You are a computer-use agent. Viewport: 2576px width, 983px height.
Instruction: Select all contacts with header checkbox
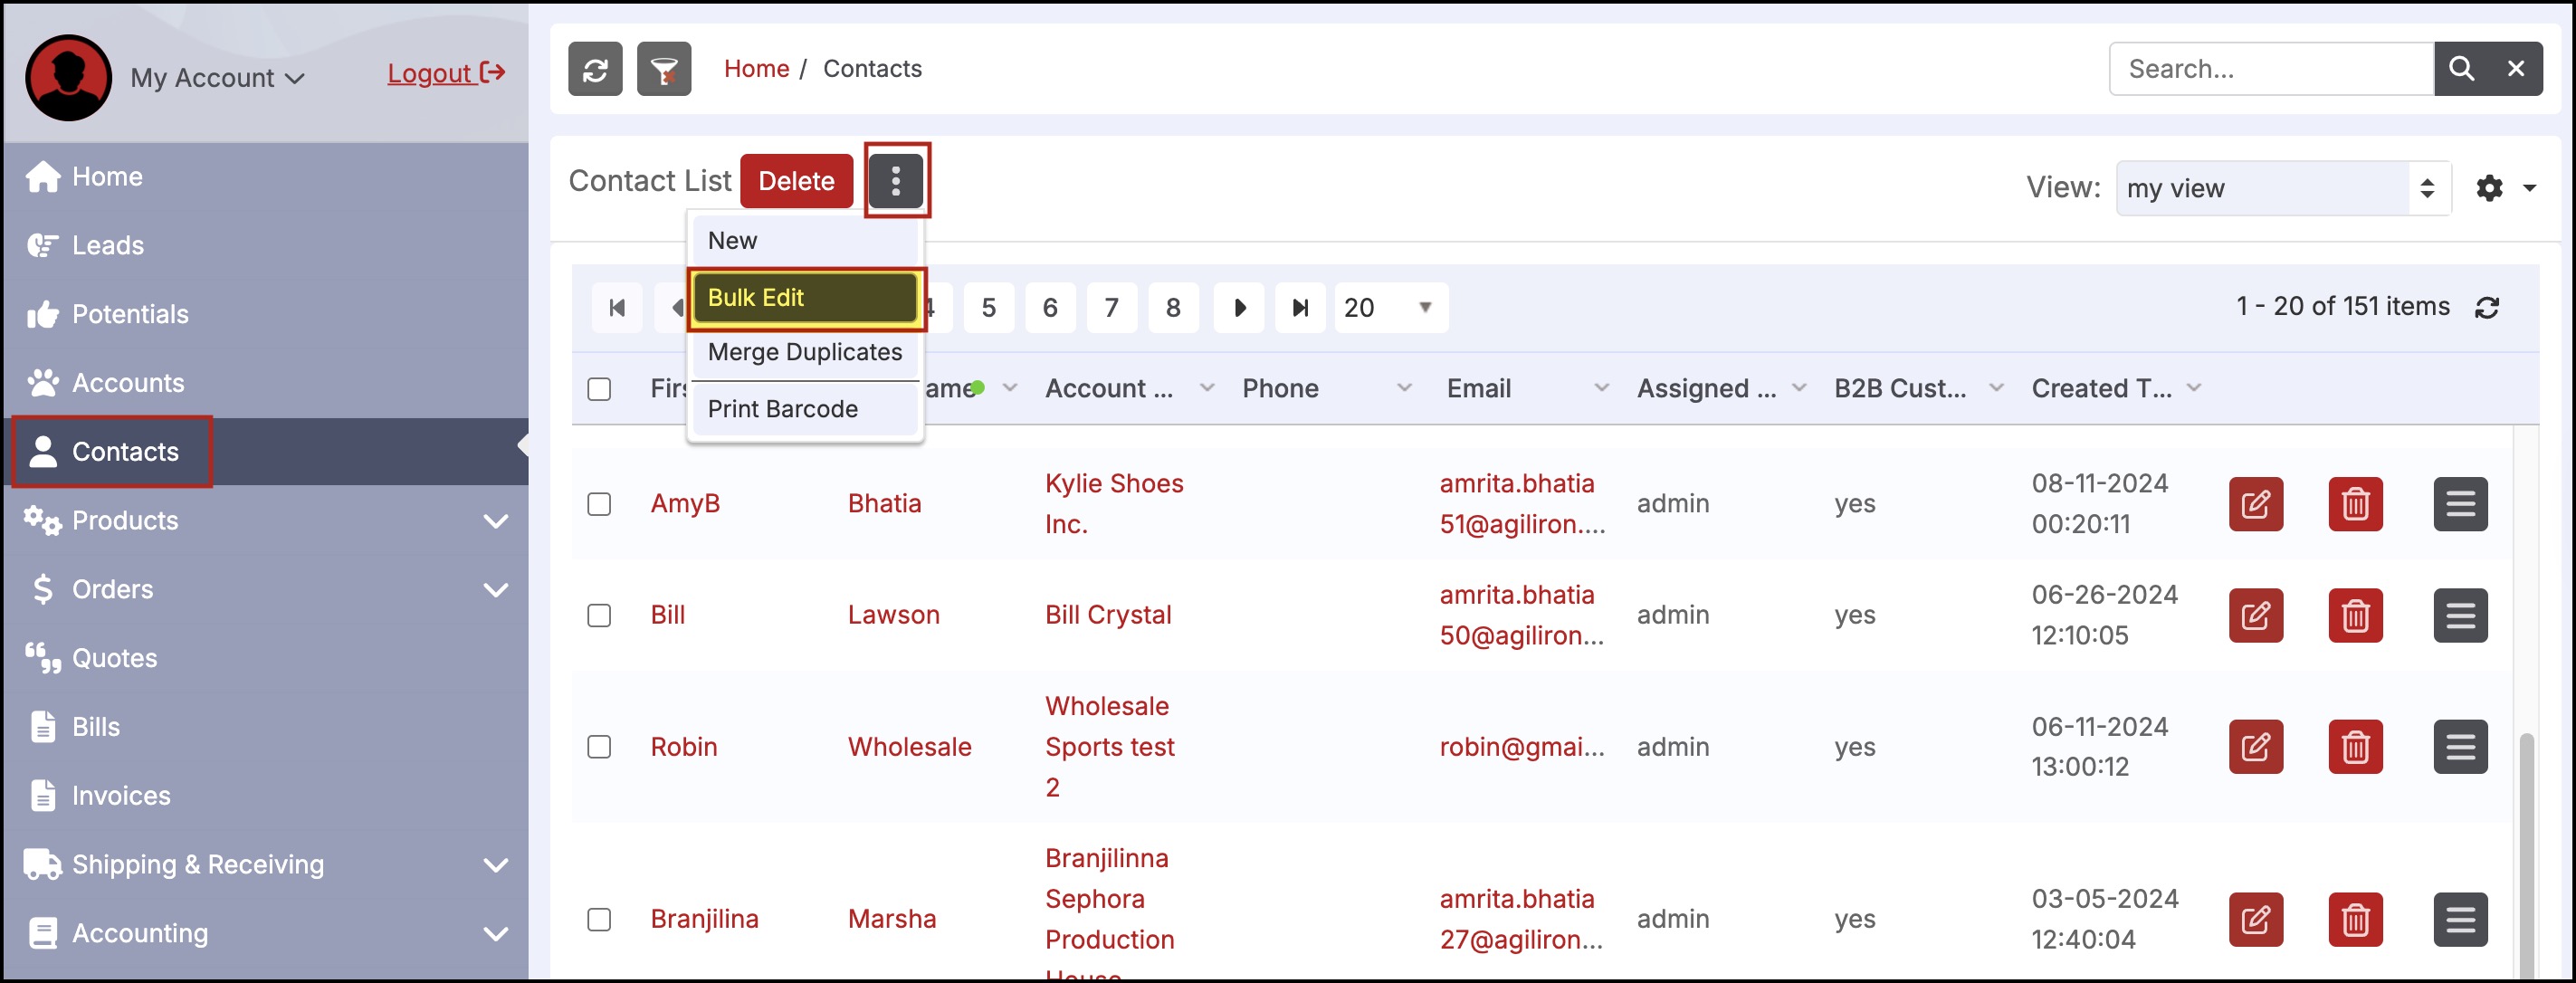coord(599,389)
